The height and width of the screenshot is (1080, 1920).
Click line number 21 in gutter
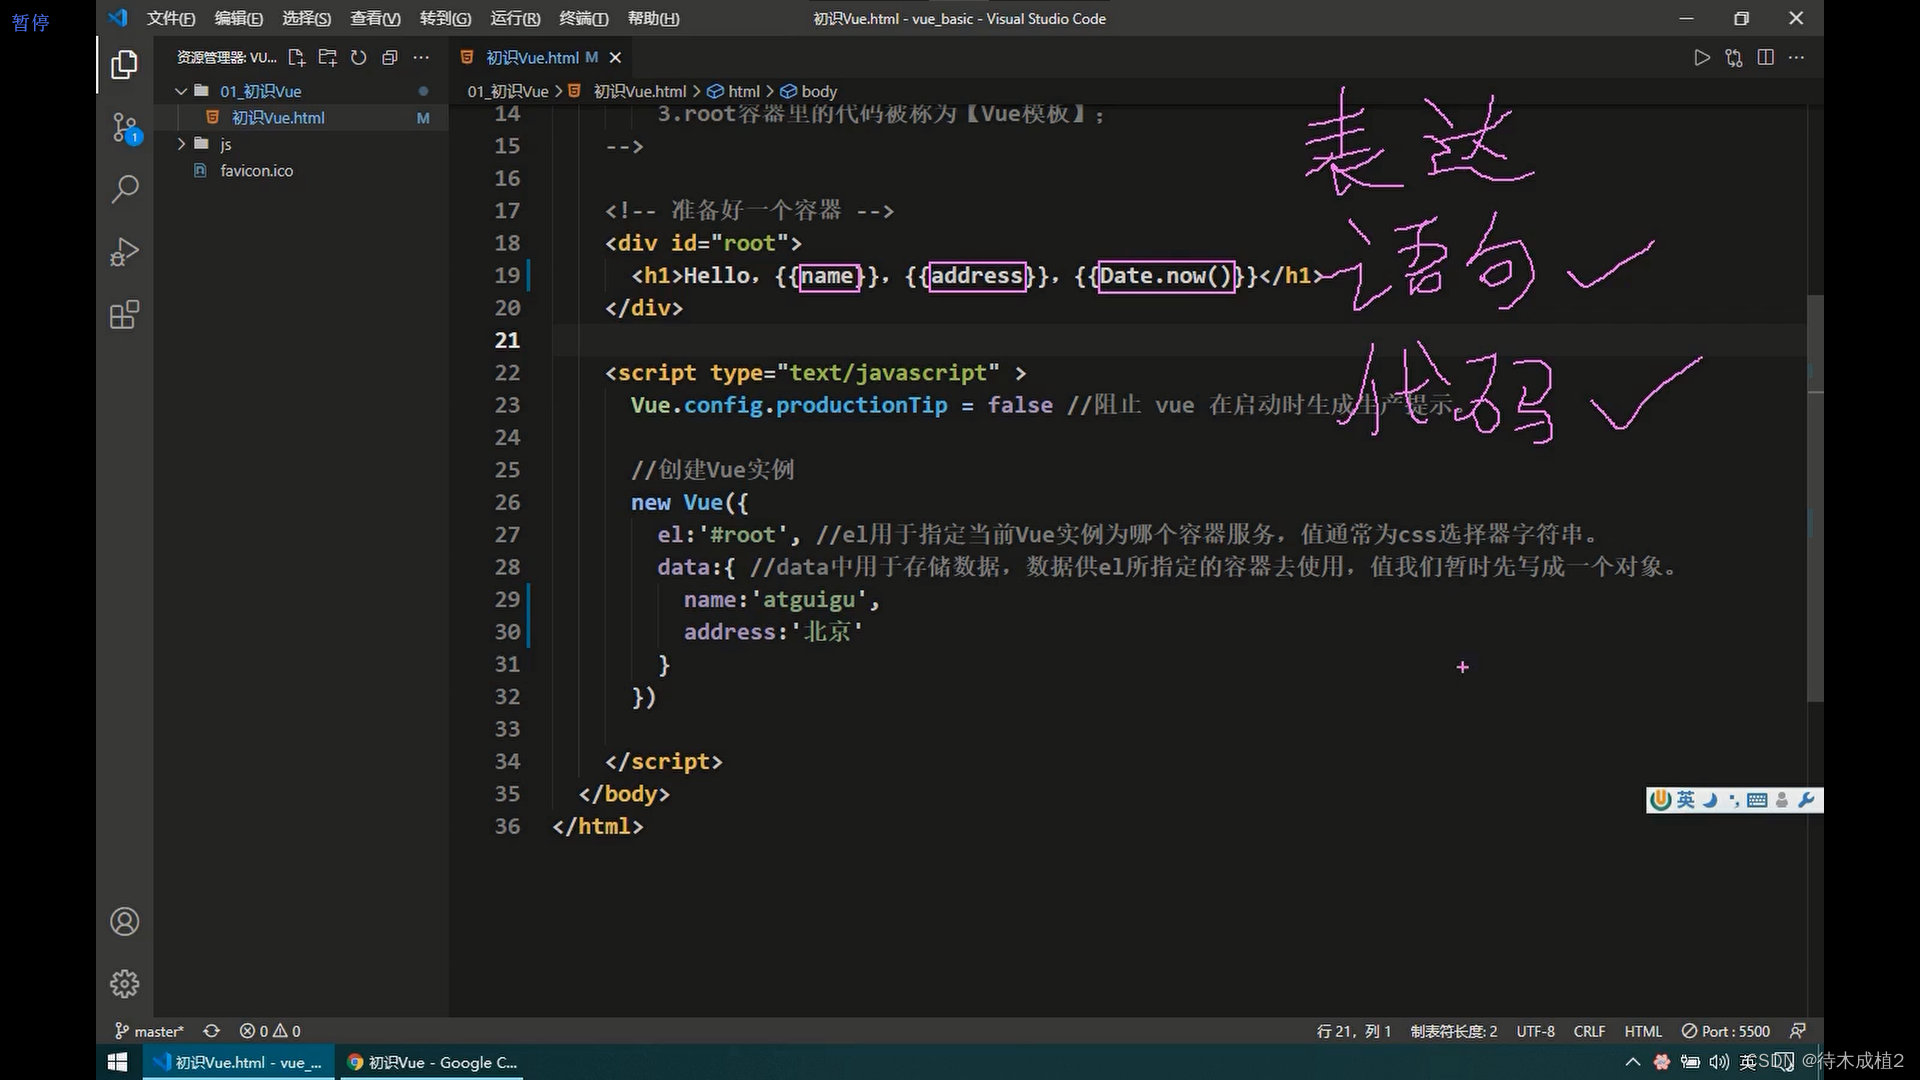coord(507,340)
